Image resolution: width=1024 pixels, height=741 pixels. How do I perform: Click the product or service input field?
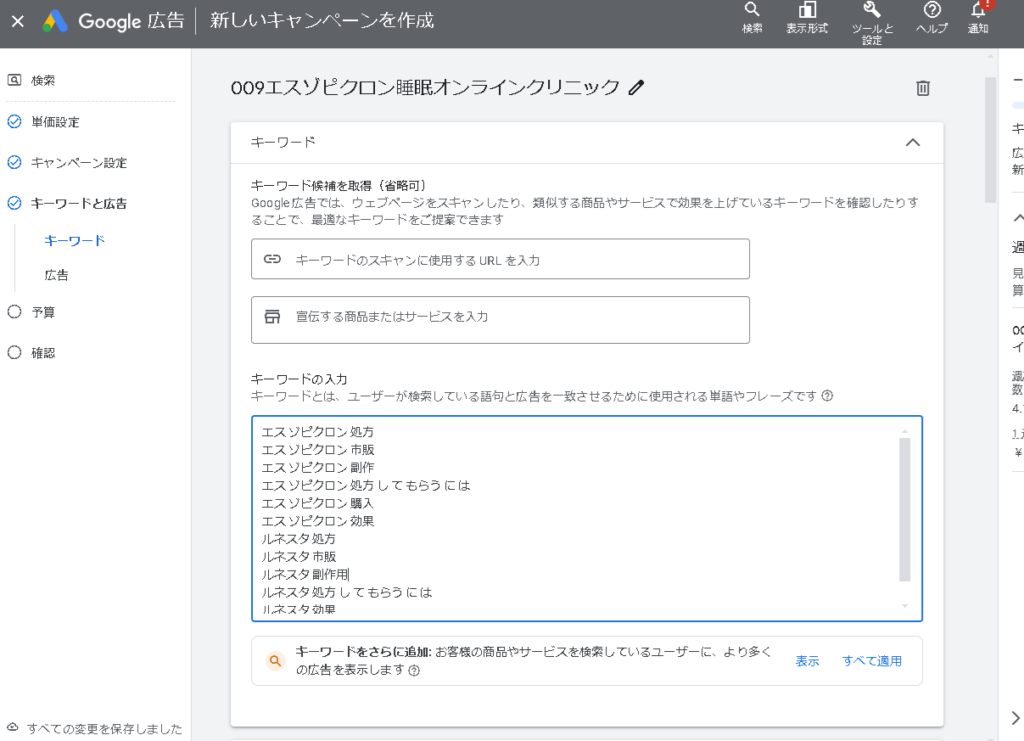click(500, 320)
